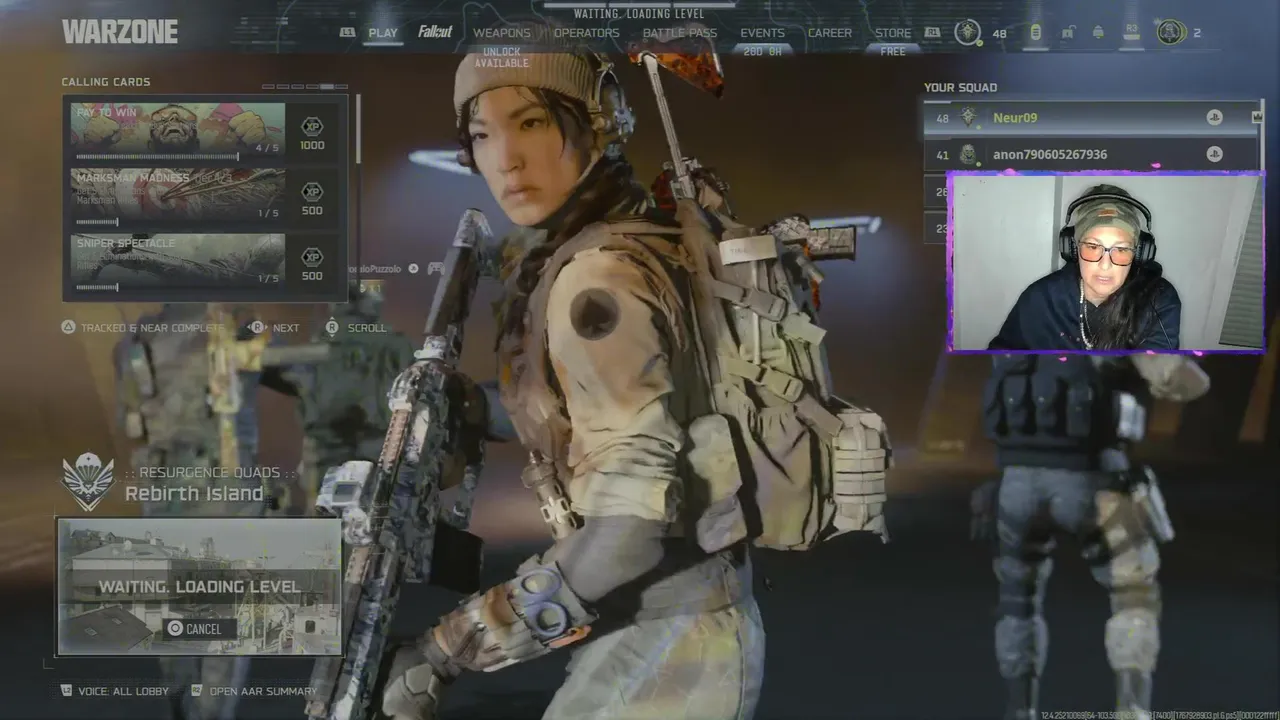Click the NEXT prompt
Viewport: 1280px width, 720px height.
pos(286,328)
